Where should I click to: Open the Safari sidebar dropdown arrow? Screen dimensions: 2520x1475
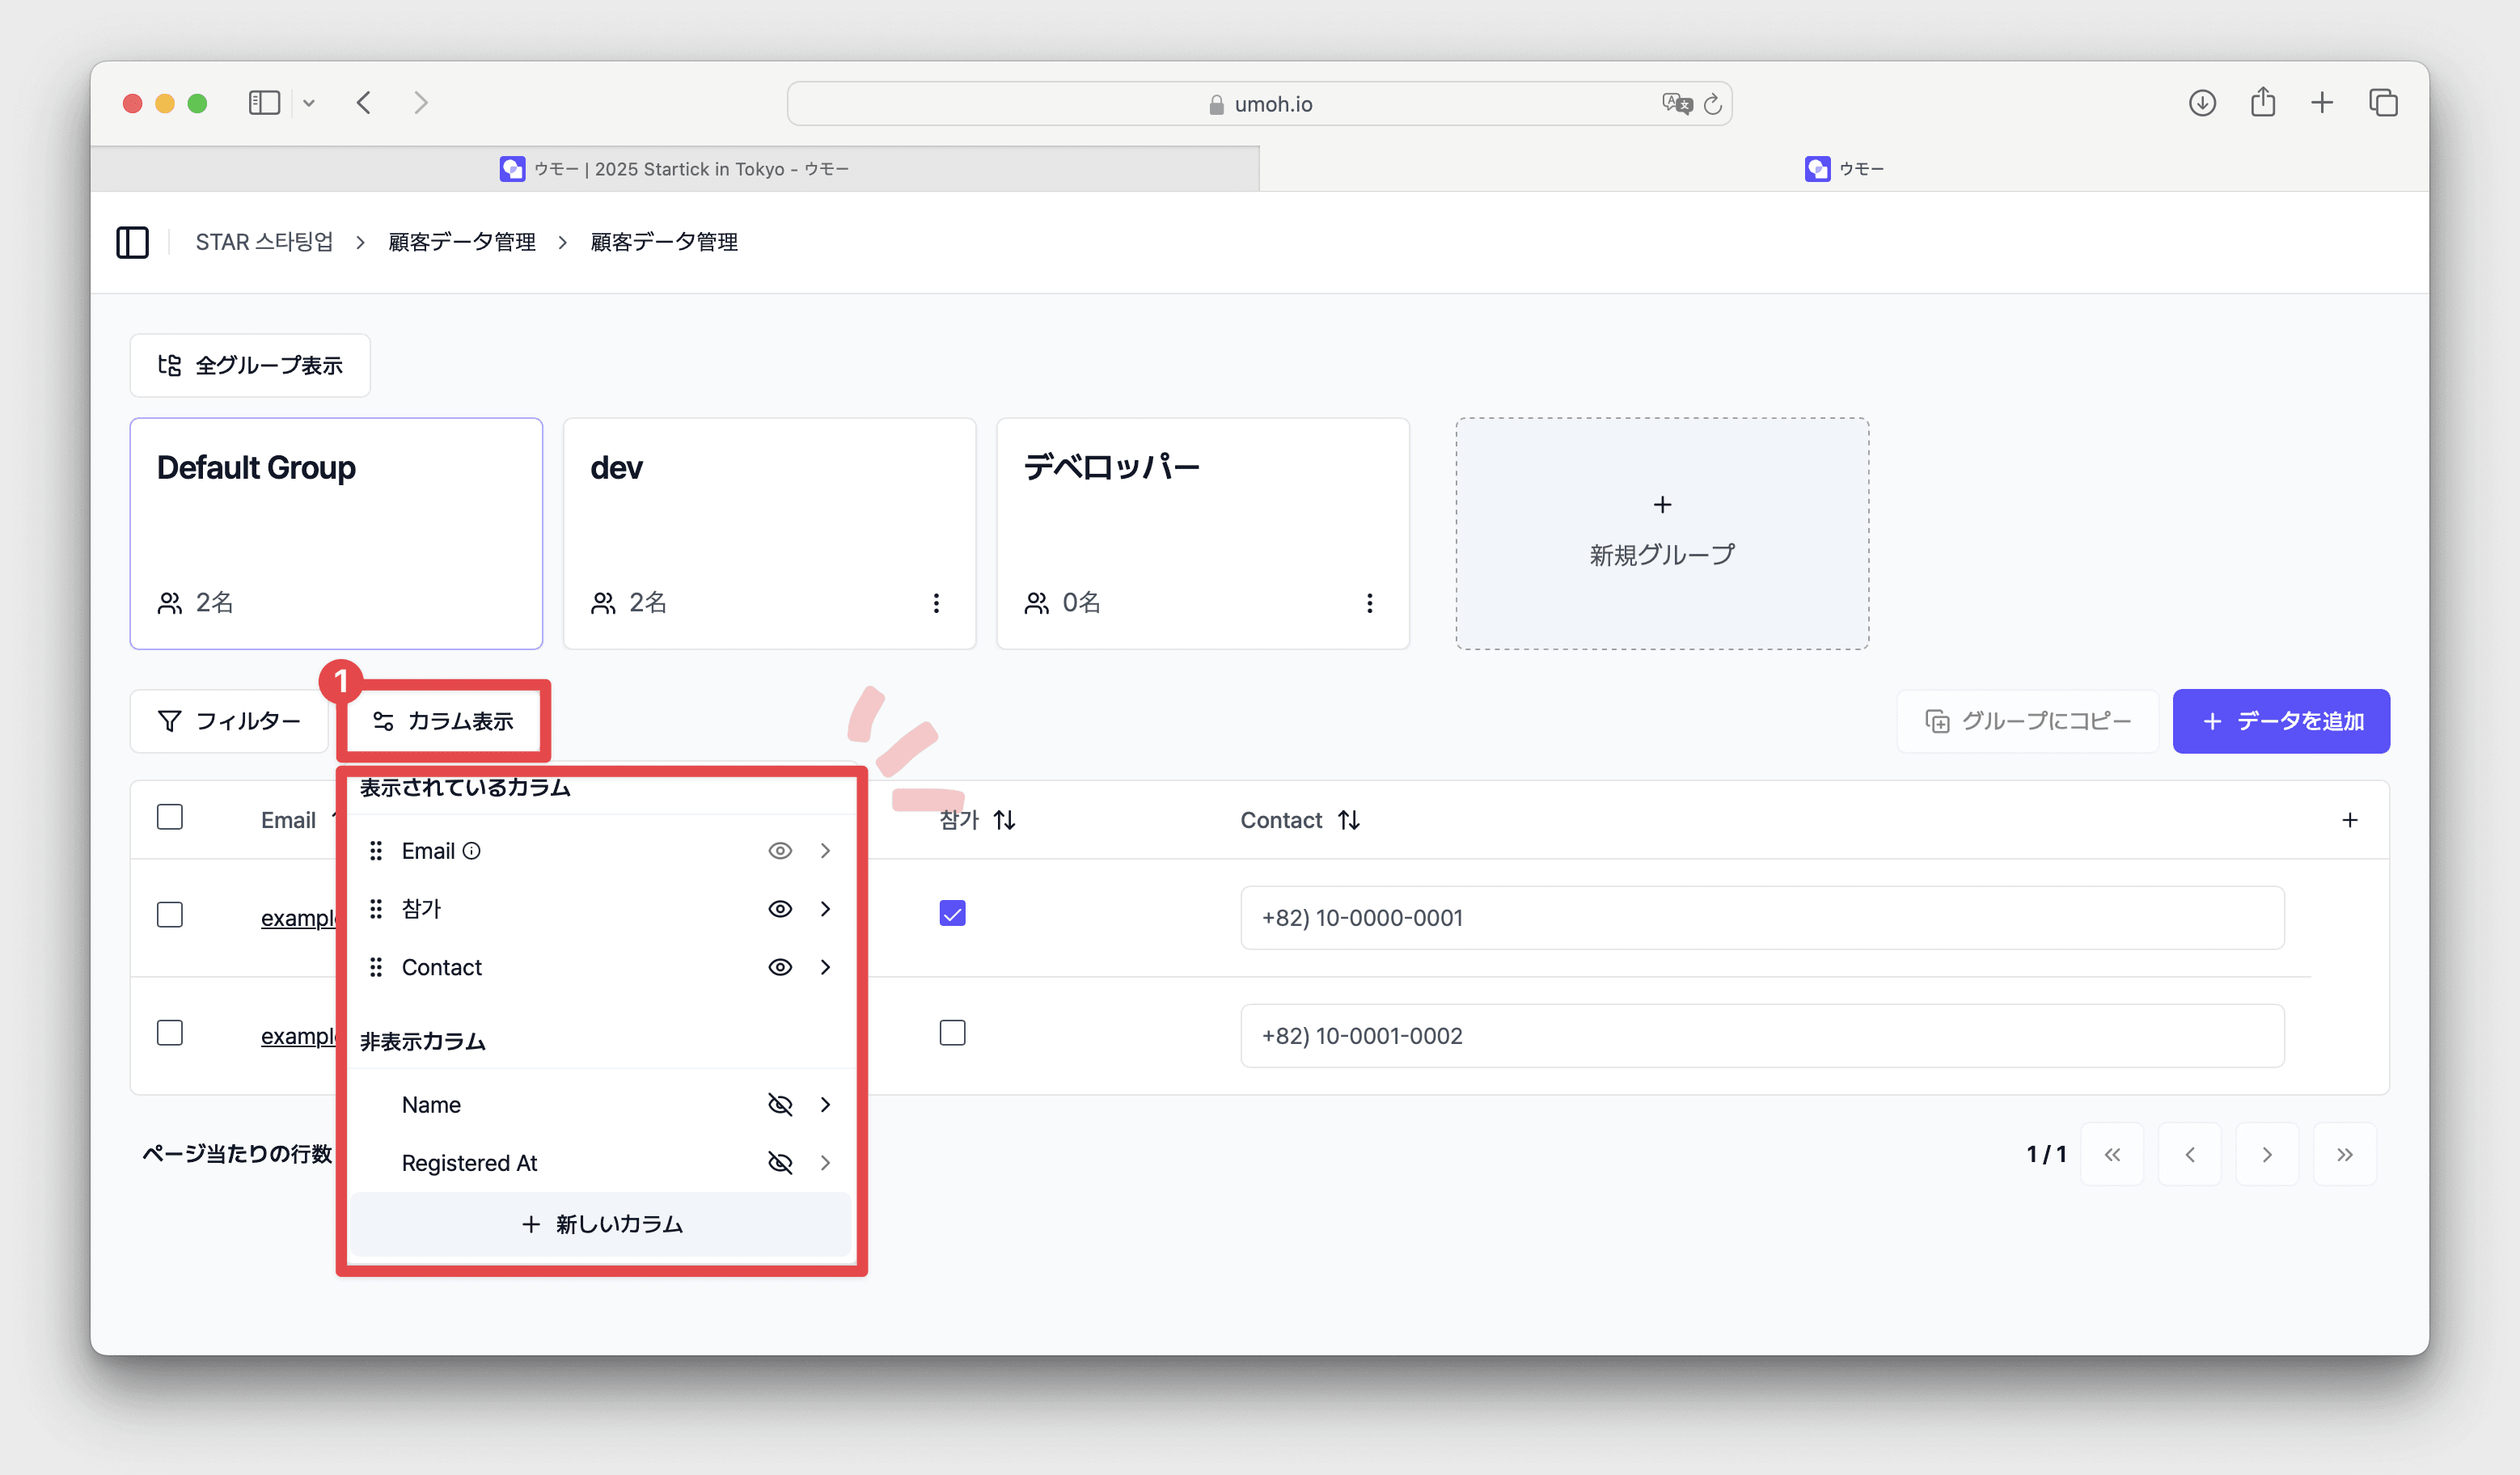click(309, 103)
